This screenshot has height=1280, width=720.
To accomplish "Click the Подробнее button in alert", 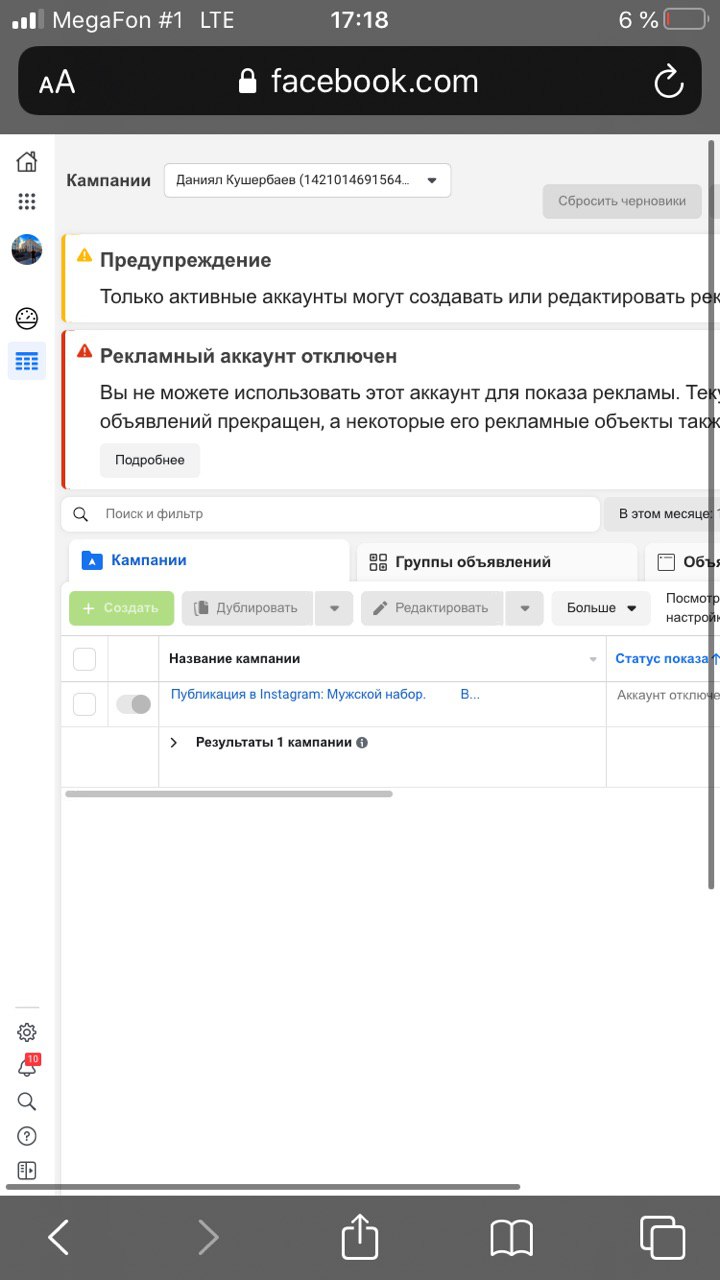I will coord(150,460).
